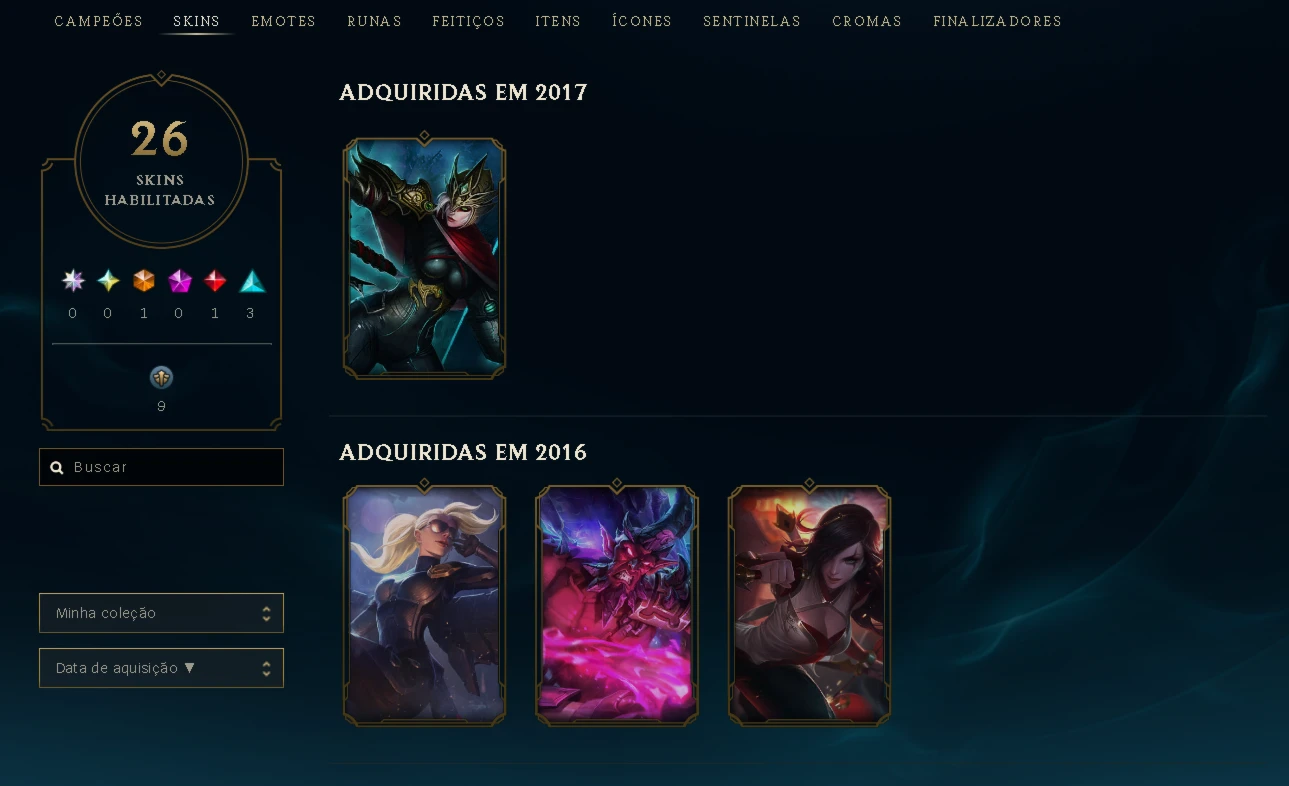This screenshot has height=786, width=1289.
Task: Open the Minha coleção dropdown
Action: [161, 613]
